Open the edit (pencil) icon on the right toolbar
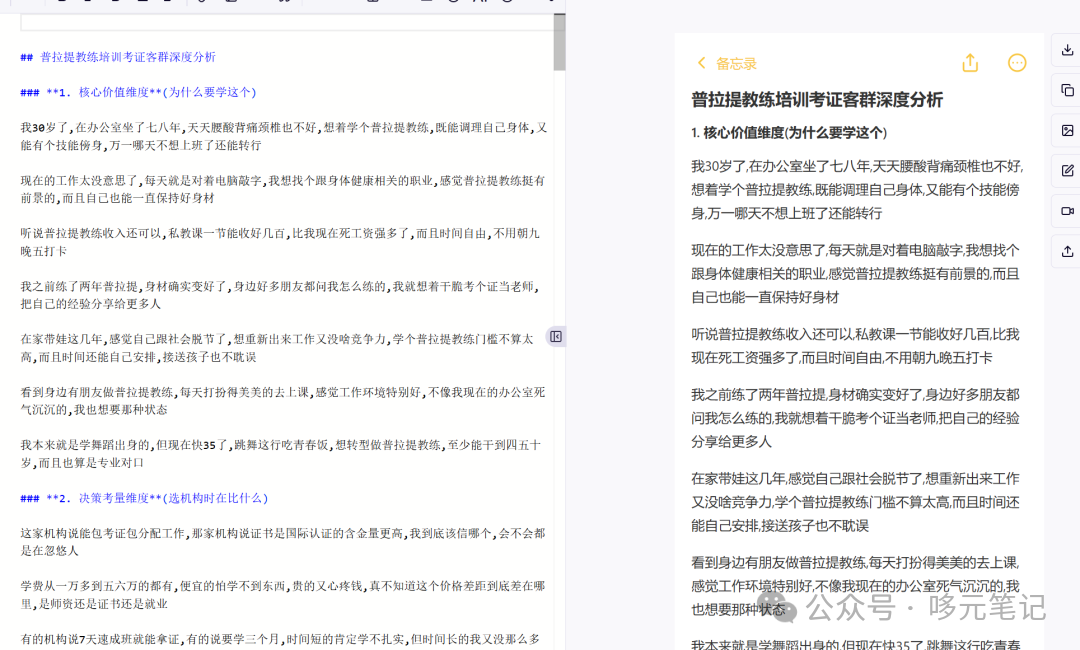The width and height of the screenshot is (1080, 650). point(1068,170)
